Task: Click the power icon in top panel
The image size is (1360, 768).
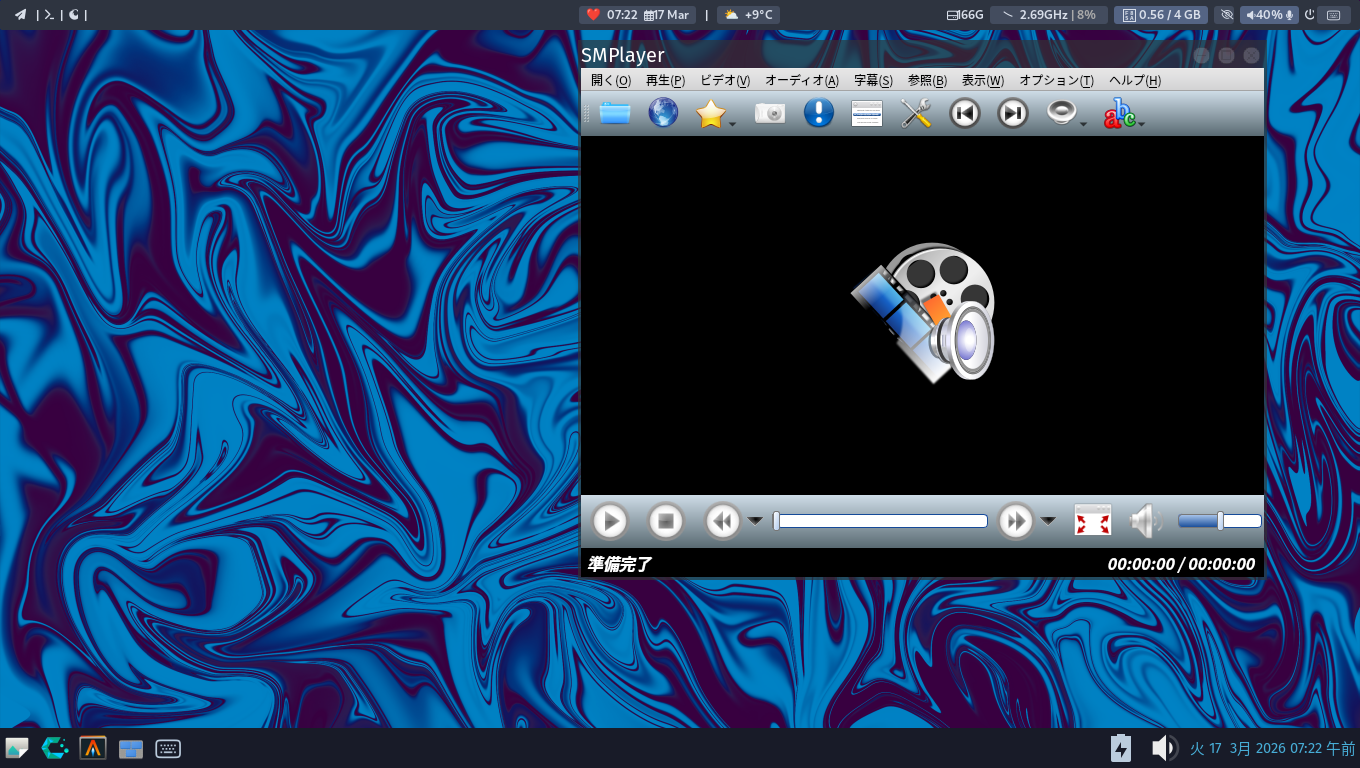Action: pyautogui.click(x=1309, y=15)
